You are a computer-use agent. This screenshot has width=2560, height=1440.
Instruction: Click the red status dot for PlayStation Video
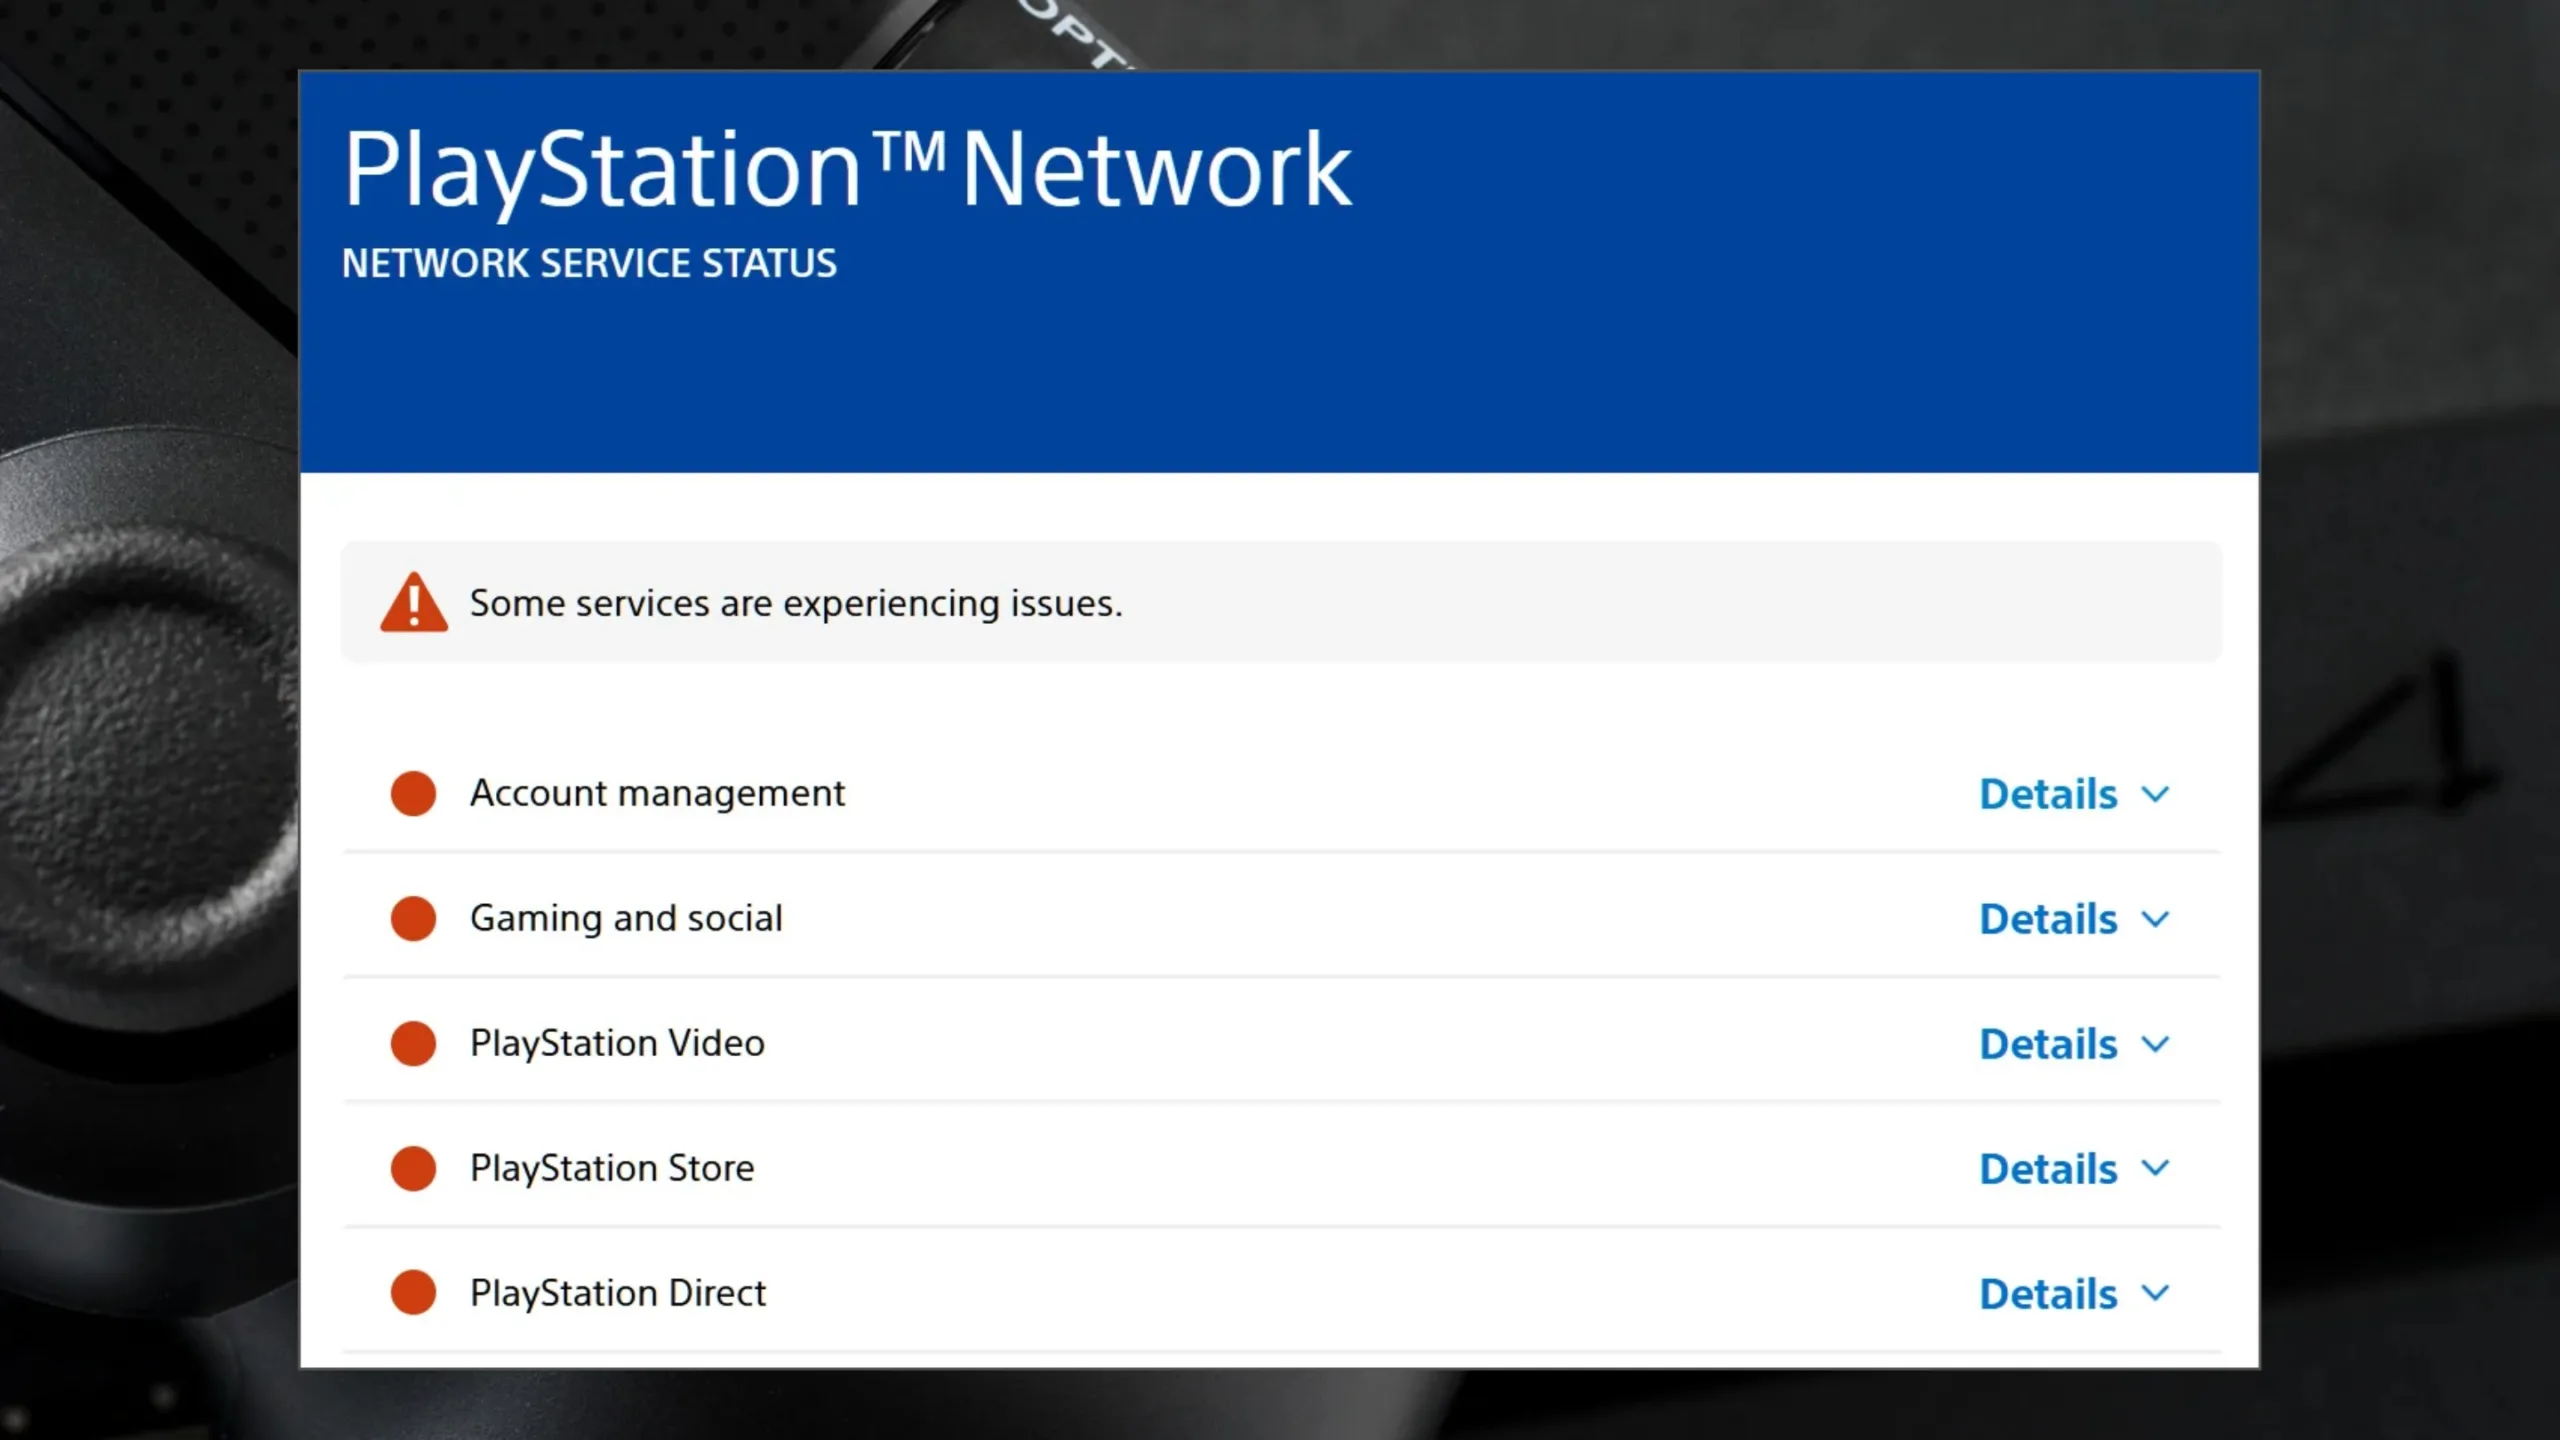point(413,1044)
